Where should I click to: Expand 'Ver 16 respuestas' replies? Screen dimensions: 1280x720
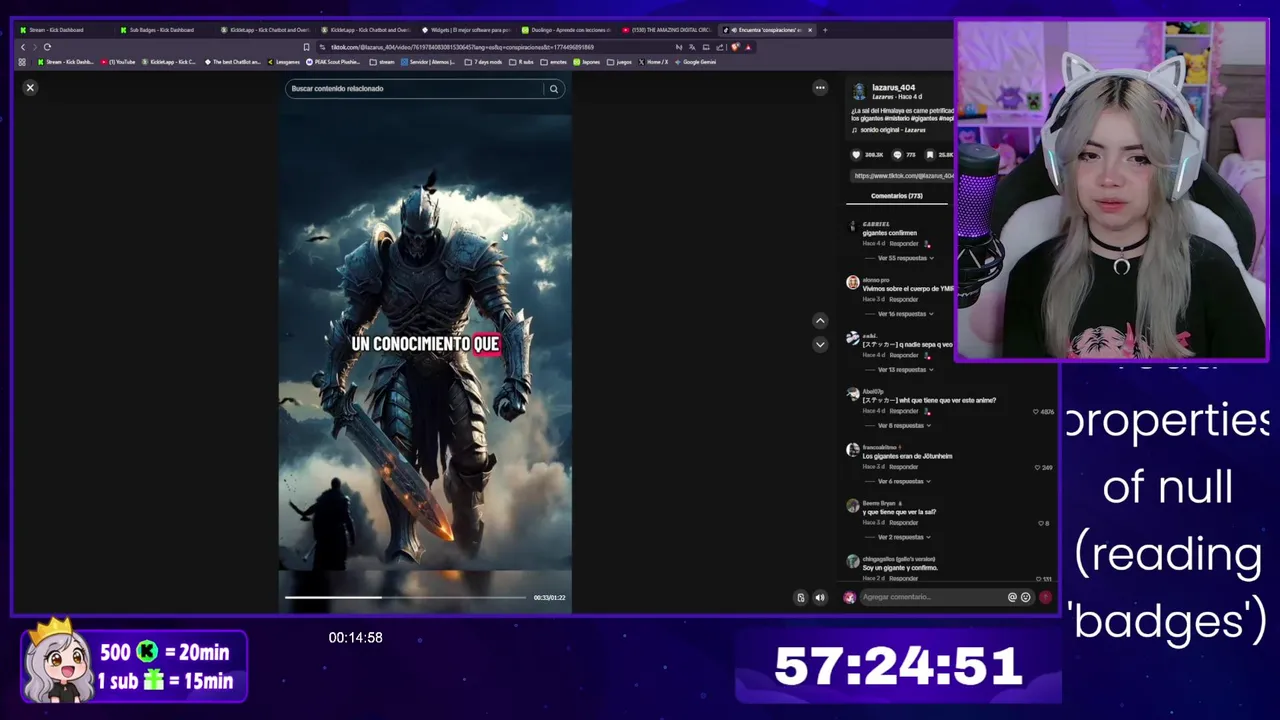pos(905,314)
